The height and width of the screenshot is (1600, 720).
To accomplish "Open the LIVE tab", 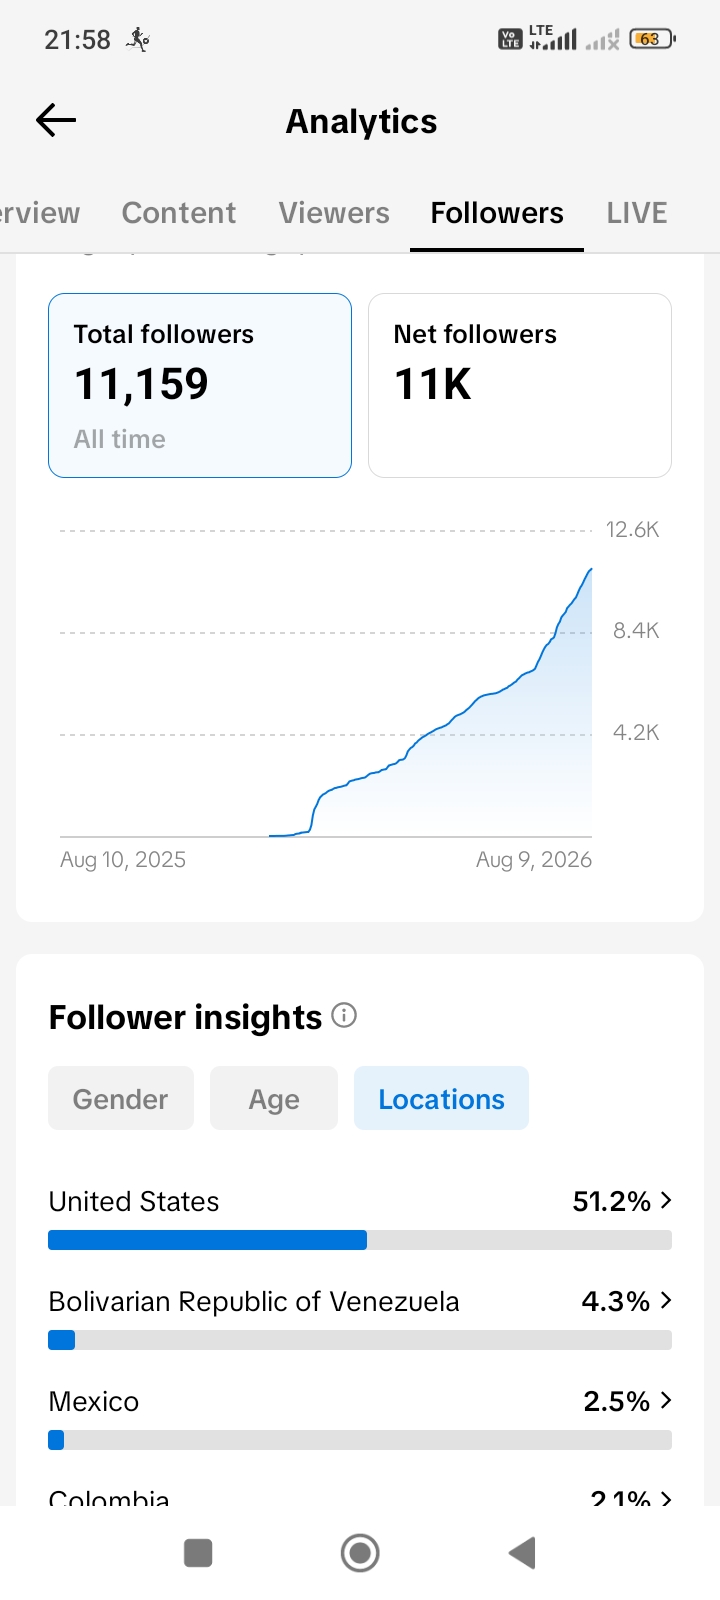I will (x=637, y=213).
